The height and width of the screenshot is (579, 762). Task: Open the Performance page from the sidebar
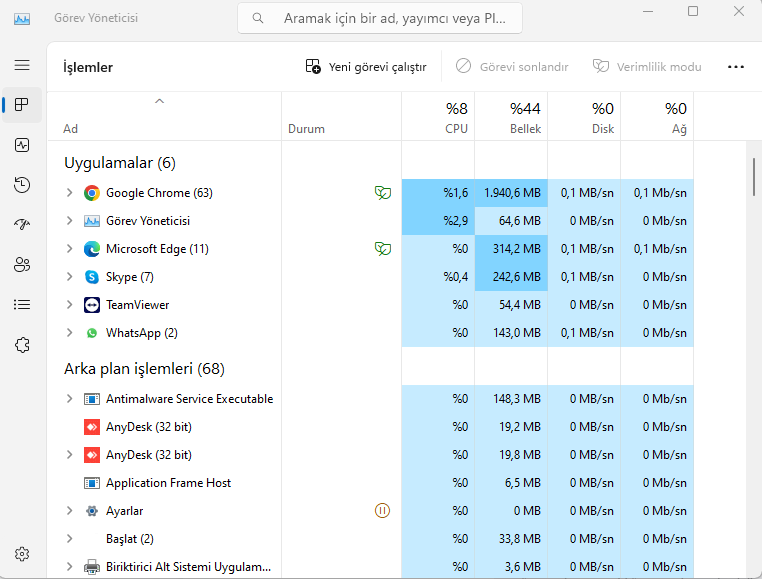click(x=22, y=145)
